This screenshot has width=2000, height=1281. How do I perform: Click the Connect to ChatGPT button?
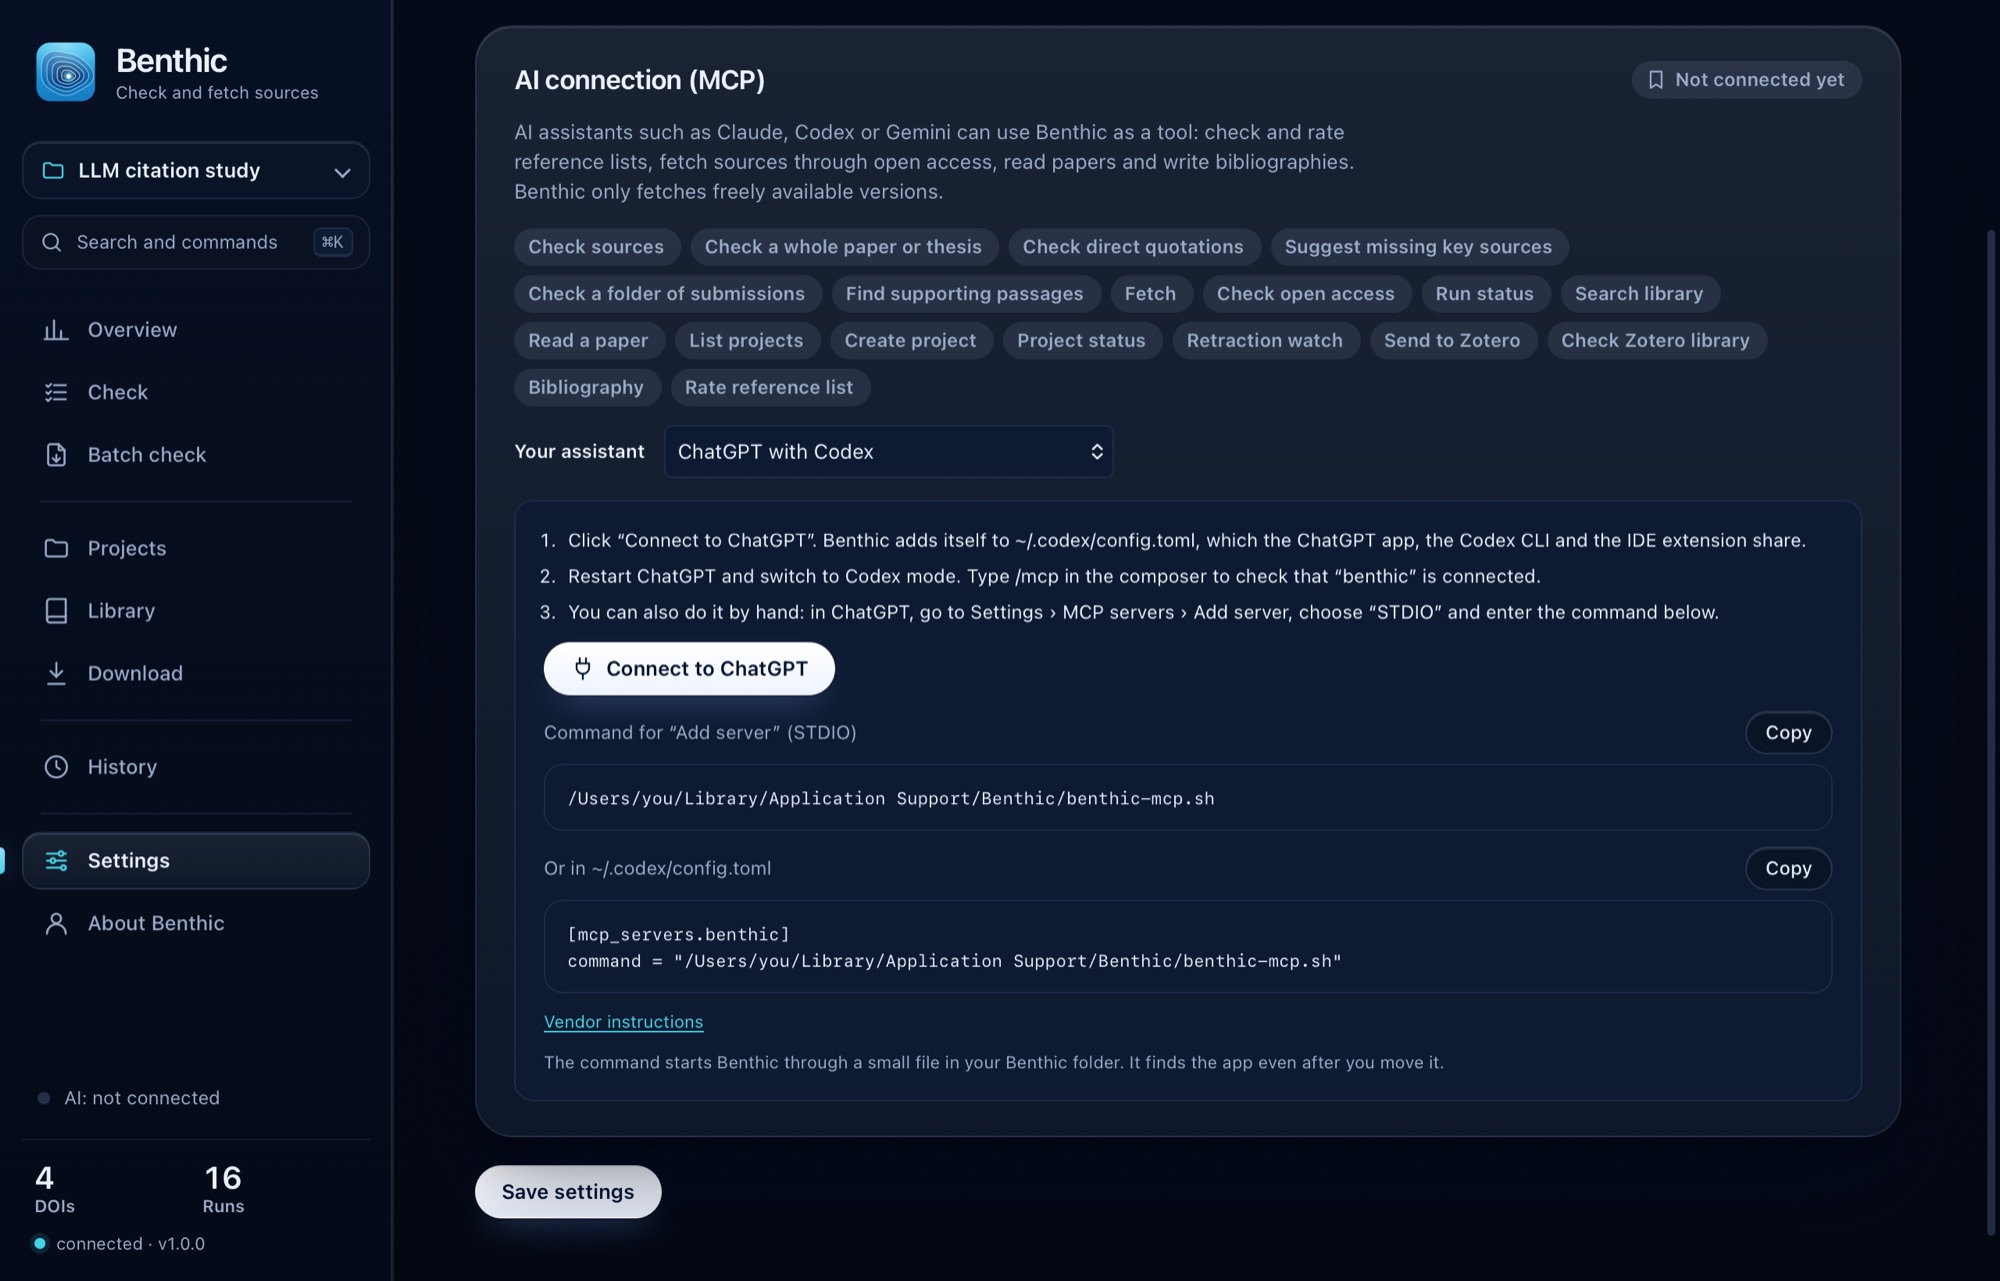click(x=689, y=669)
